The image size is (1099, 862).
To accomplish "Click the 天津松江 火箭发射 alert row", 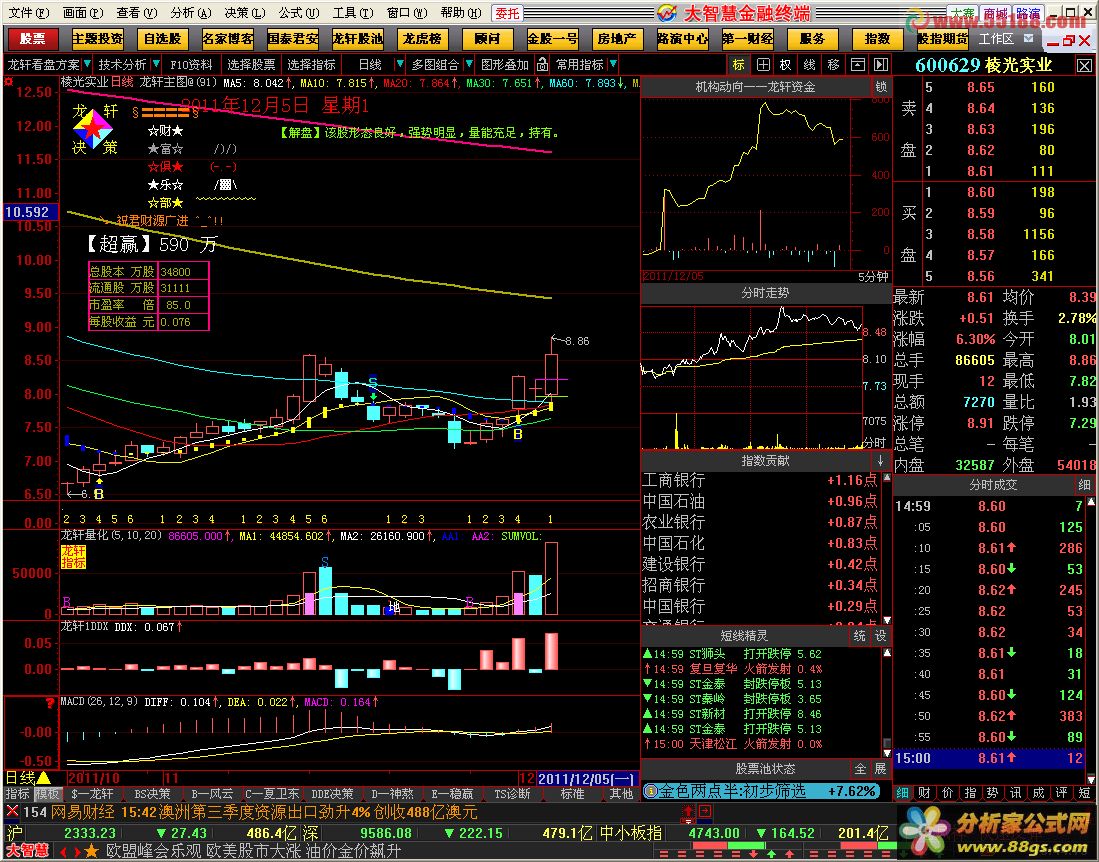I will [733, 744].
